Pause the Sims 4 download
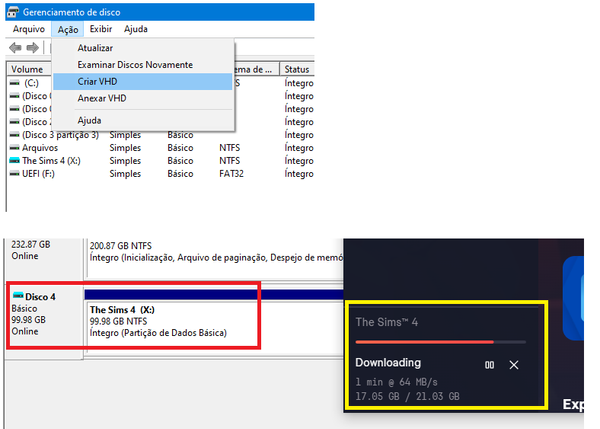 (x=489, y=365)
